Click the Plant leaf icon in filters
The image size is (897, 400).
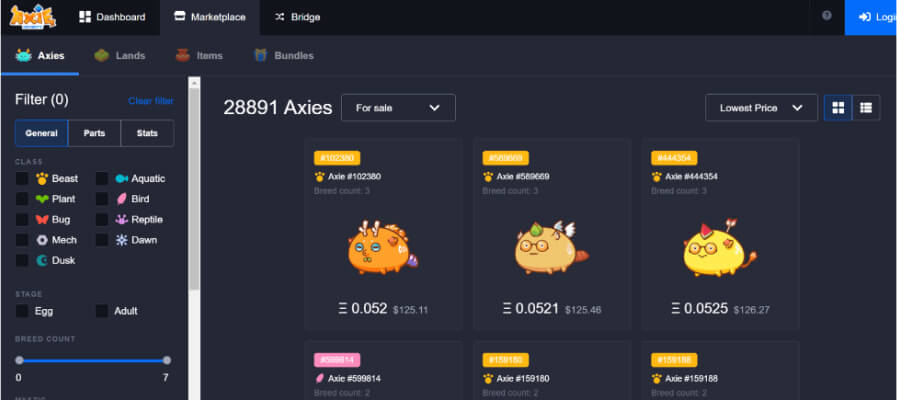click(x=41, y=199)
